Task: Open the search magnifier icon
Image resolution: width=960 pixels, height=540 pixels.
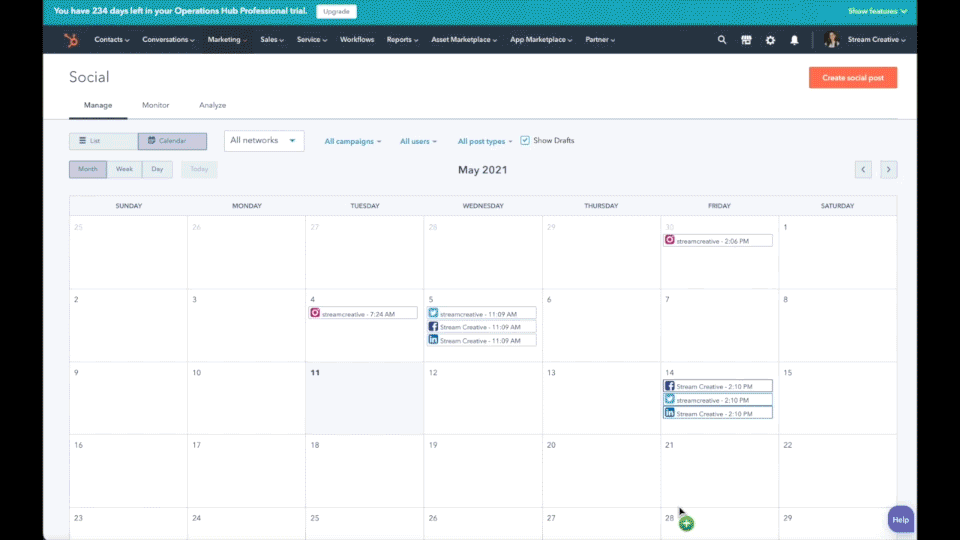Action: pyautogui.click(x=722, y=40)
